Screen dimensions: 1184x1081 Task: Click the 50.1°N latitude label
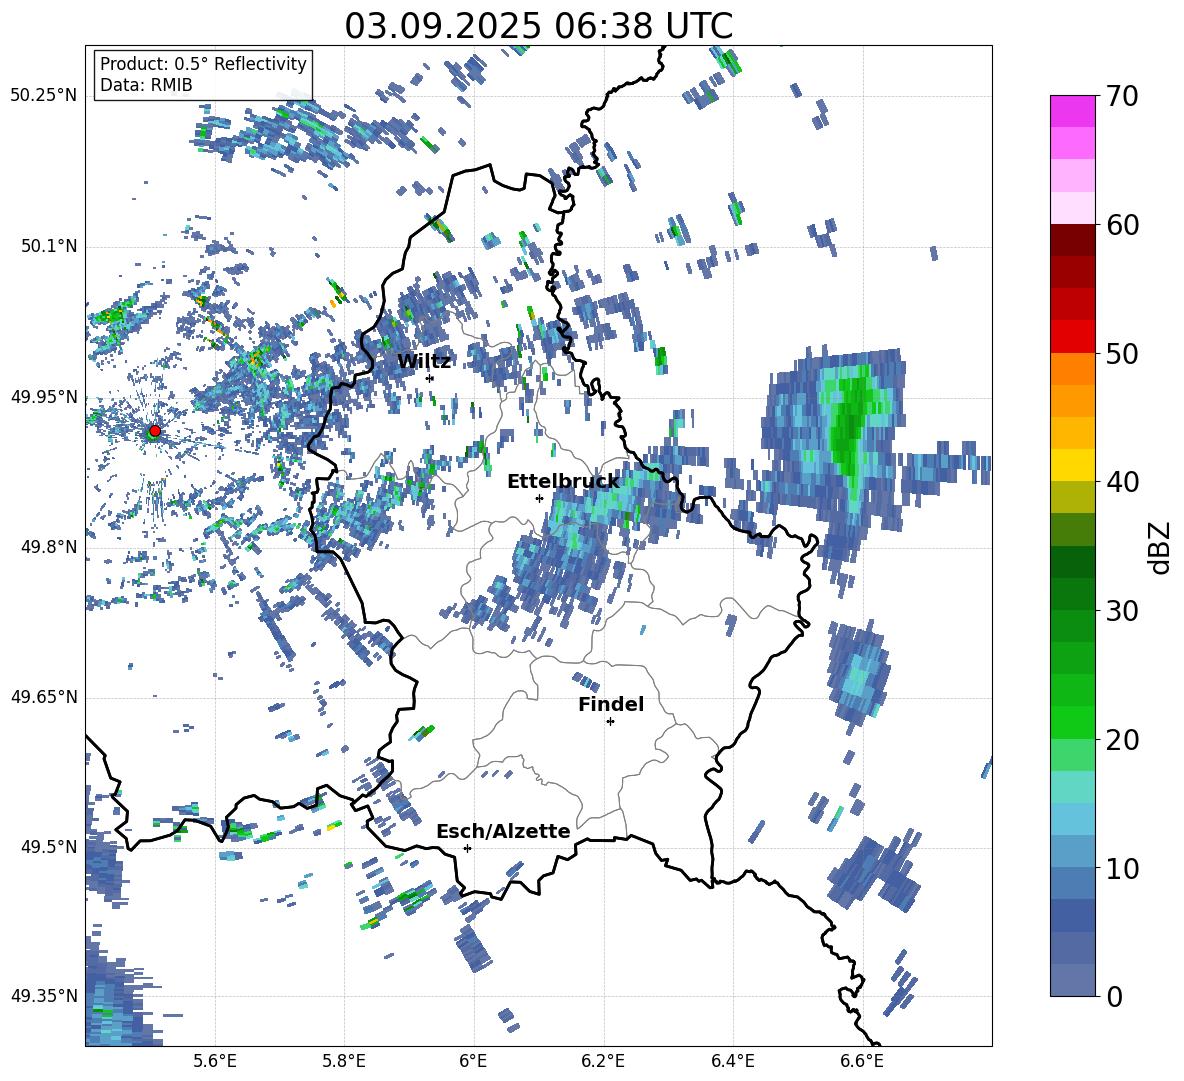click(48, 246)
